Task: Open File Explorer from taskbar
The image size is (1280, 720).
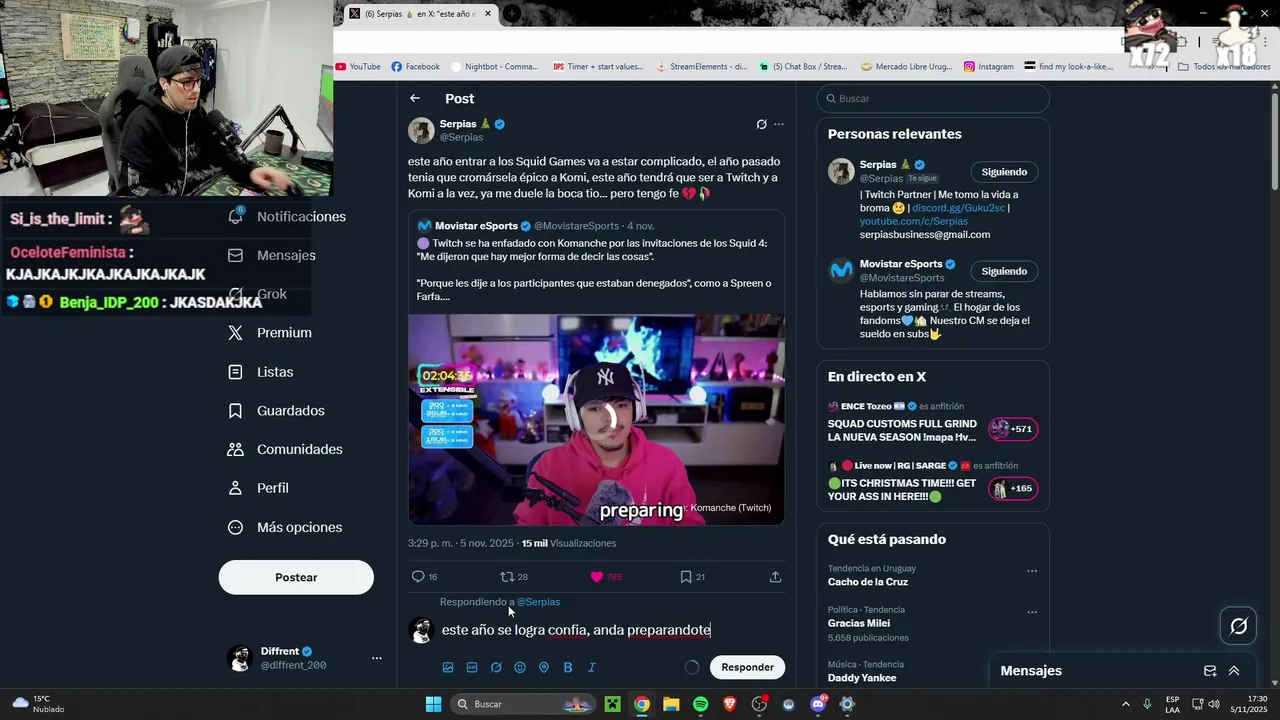Action: (671, 704)
